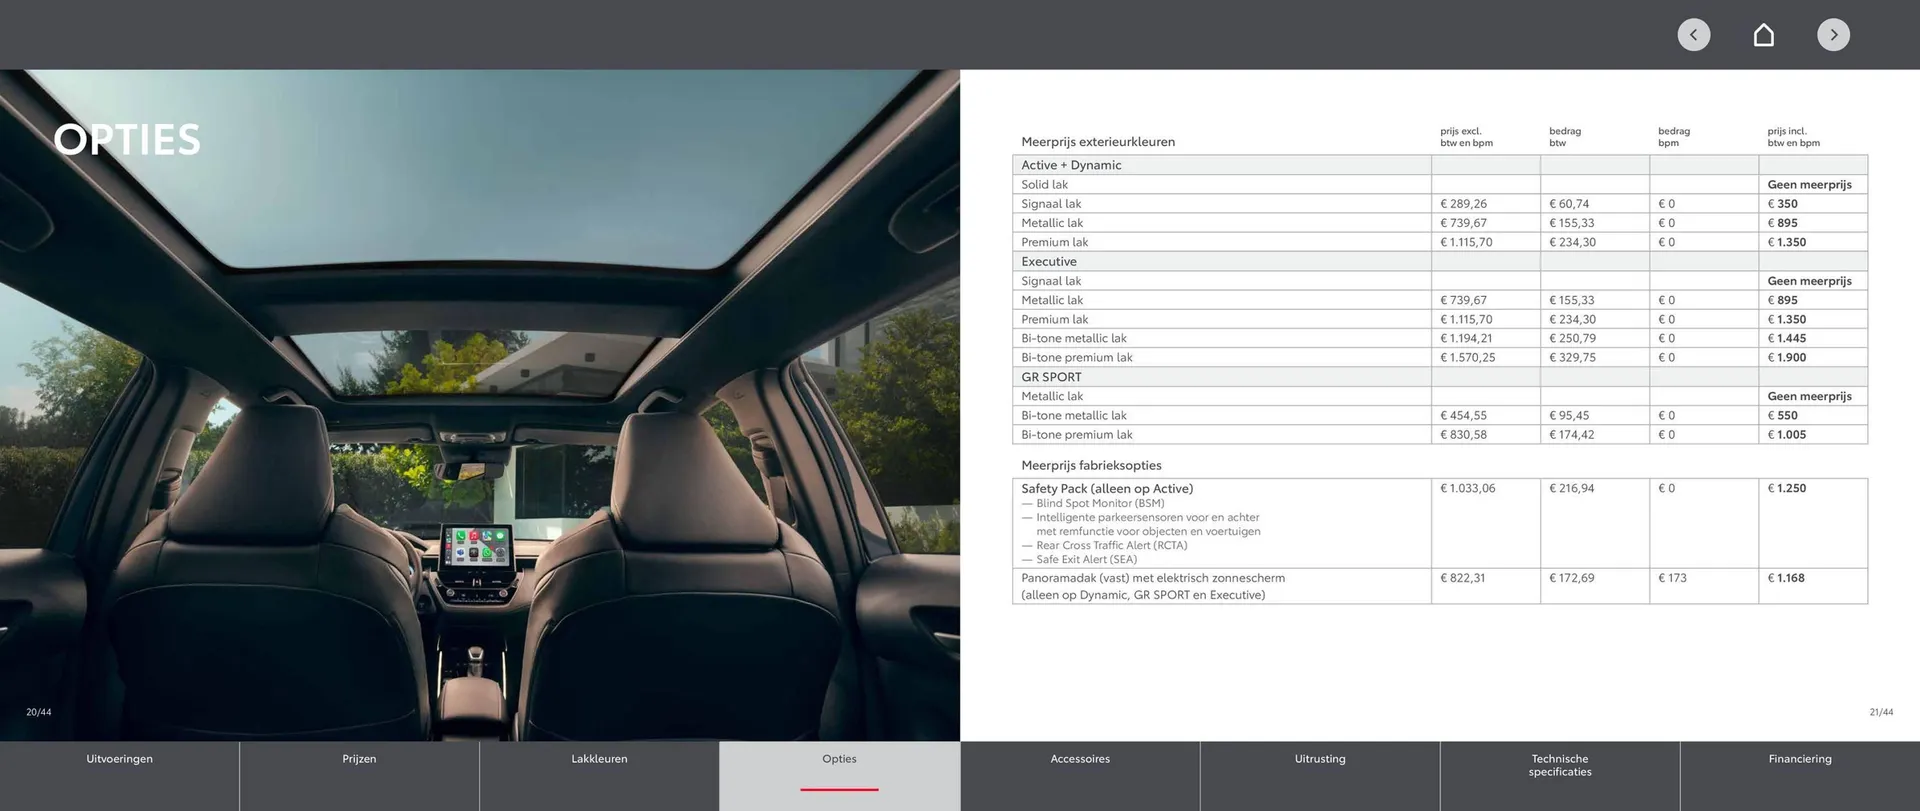Switch to the Prijzen tab
This screenshot has width=1920, height=811.
click(x=359, y=775)
